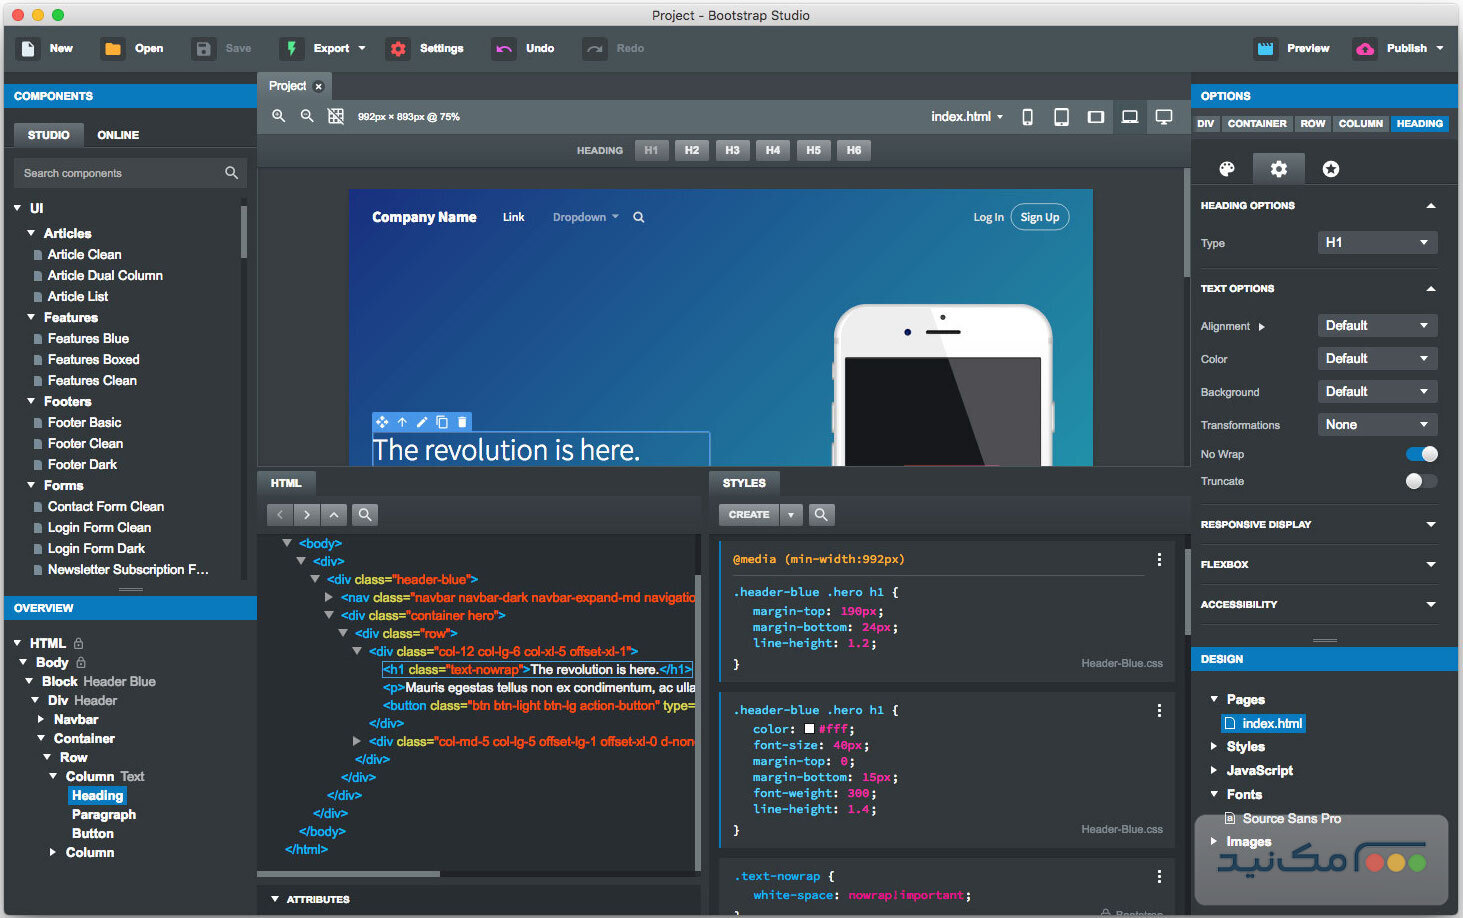Zoom in on the canvas
This screenshot has height=918, width=1463.
tap(278, 116)
